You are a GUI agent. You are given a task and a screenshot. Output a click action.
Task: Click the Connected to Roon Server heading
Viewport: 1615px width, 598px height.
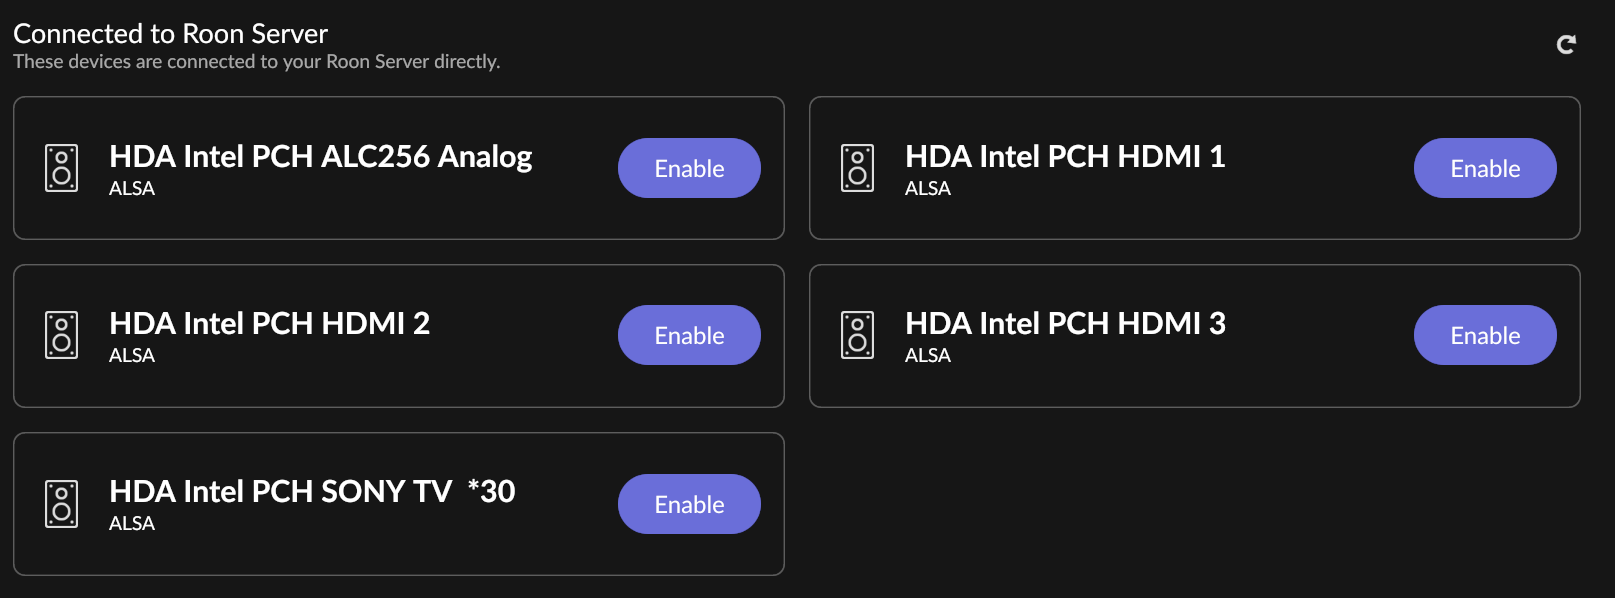pyautogui.click(x=170, y=34)
